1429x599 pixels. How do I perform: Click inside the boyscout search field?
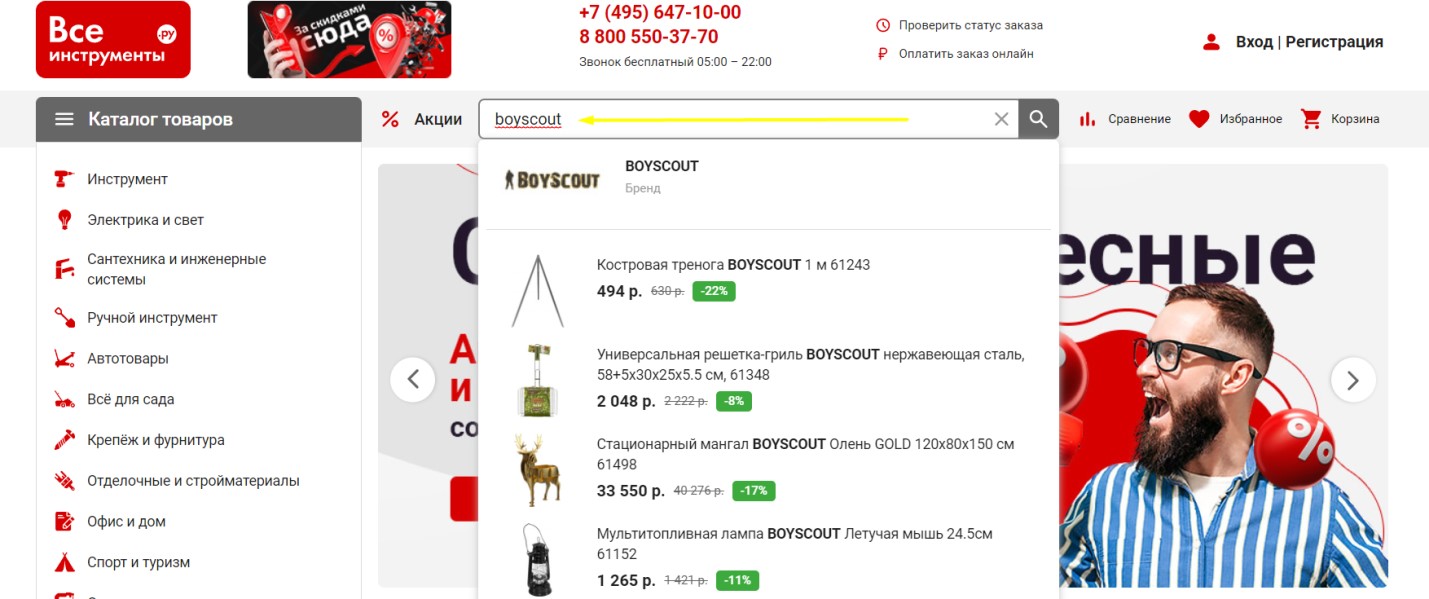click(740, 119)
